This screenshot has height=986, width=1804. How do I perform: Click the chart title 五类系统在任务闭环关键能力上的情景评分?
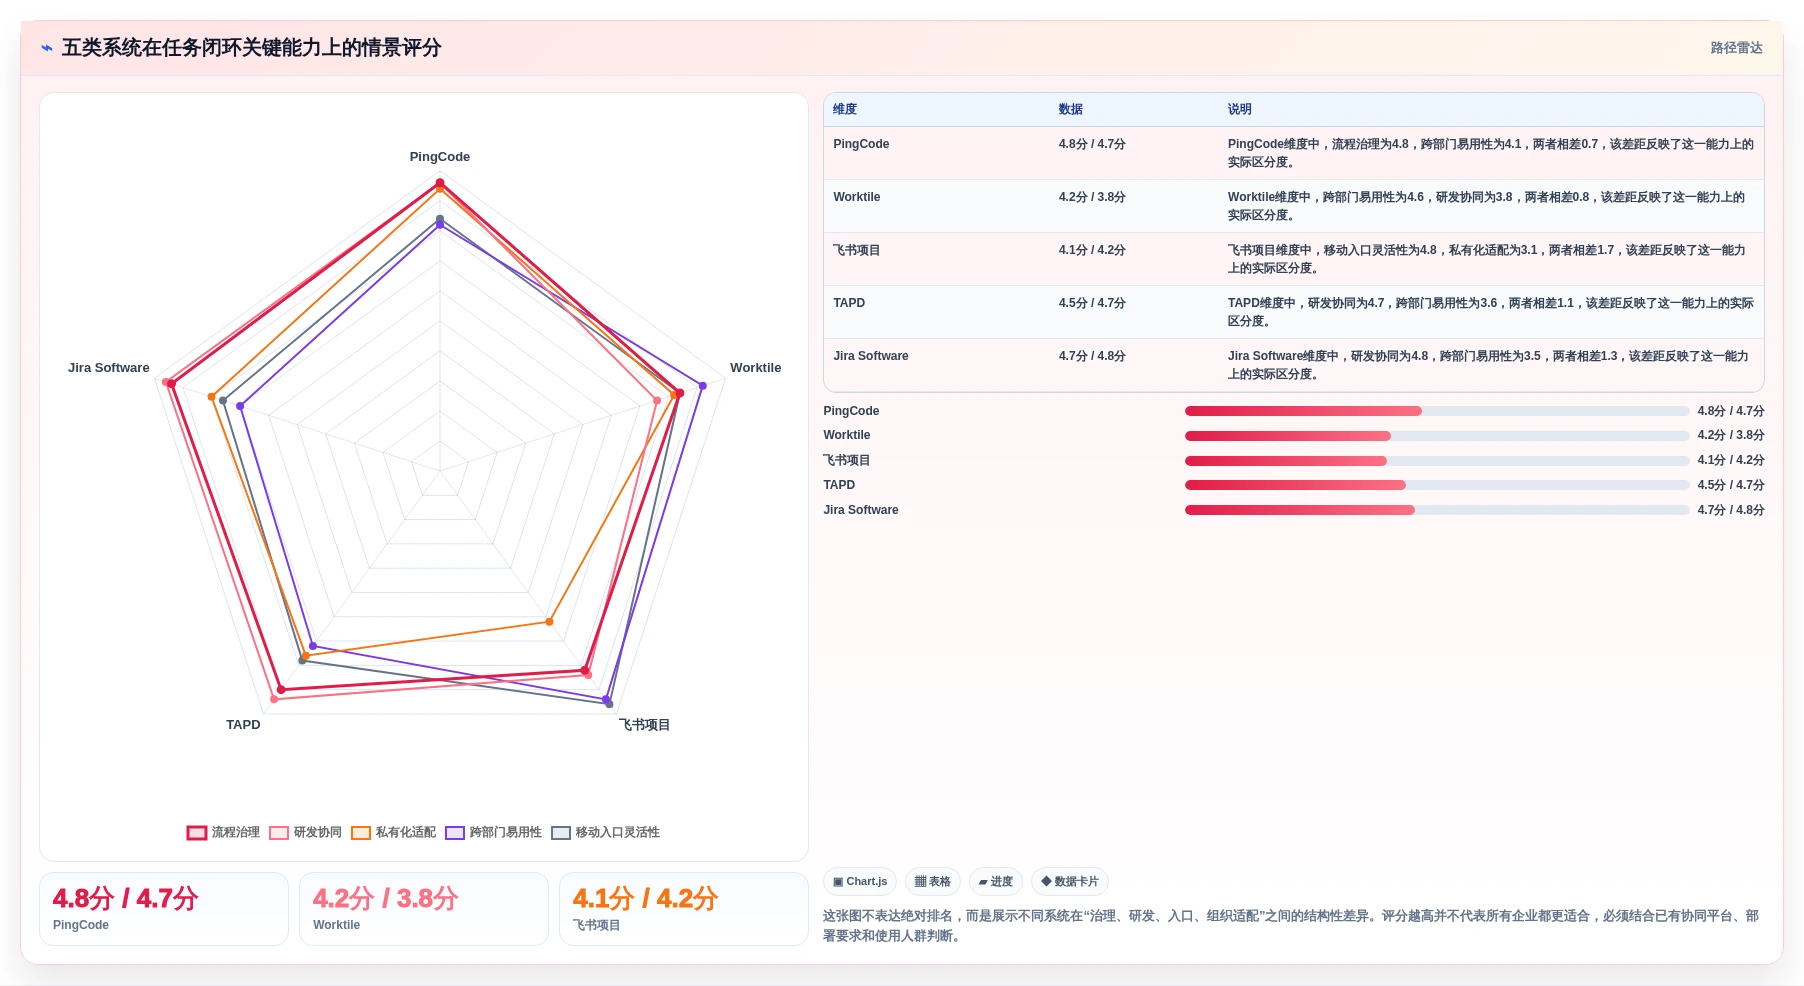[x=252, y=48]
